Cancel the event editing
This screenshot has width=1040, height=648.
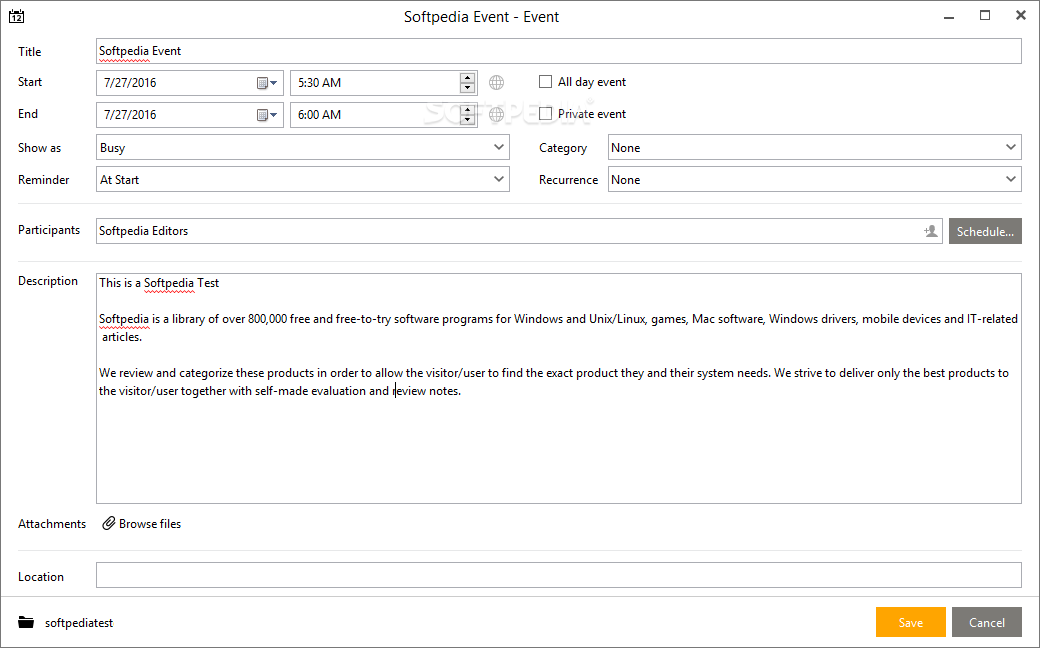pos(986,622)
